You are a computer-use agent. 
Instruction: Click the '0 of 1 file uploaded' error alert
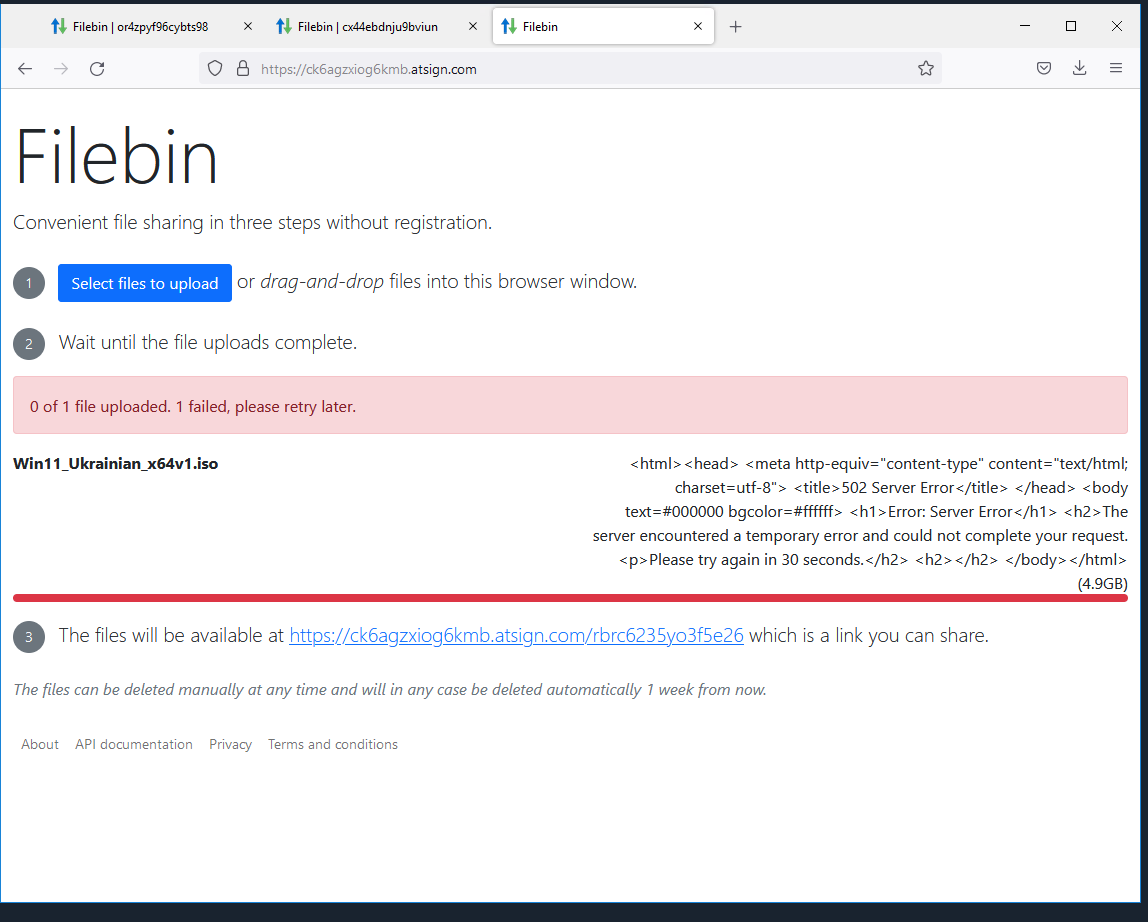(x=570, y=405)
